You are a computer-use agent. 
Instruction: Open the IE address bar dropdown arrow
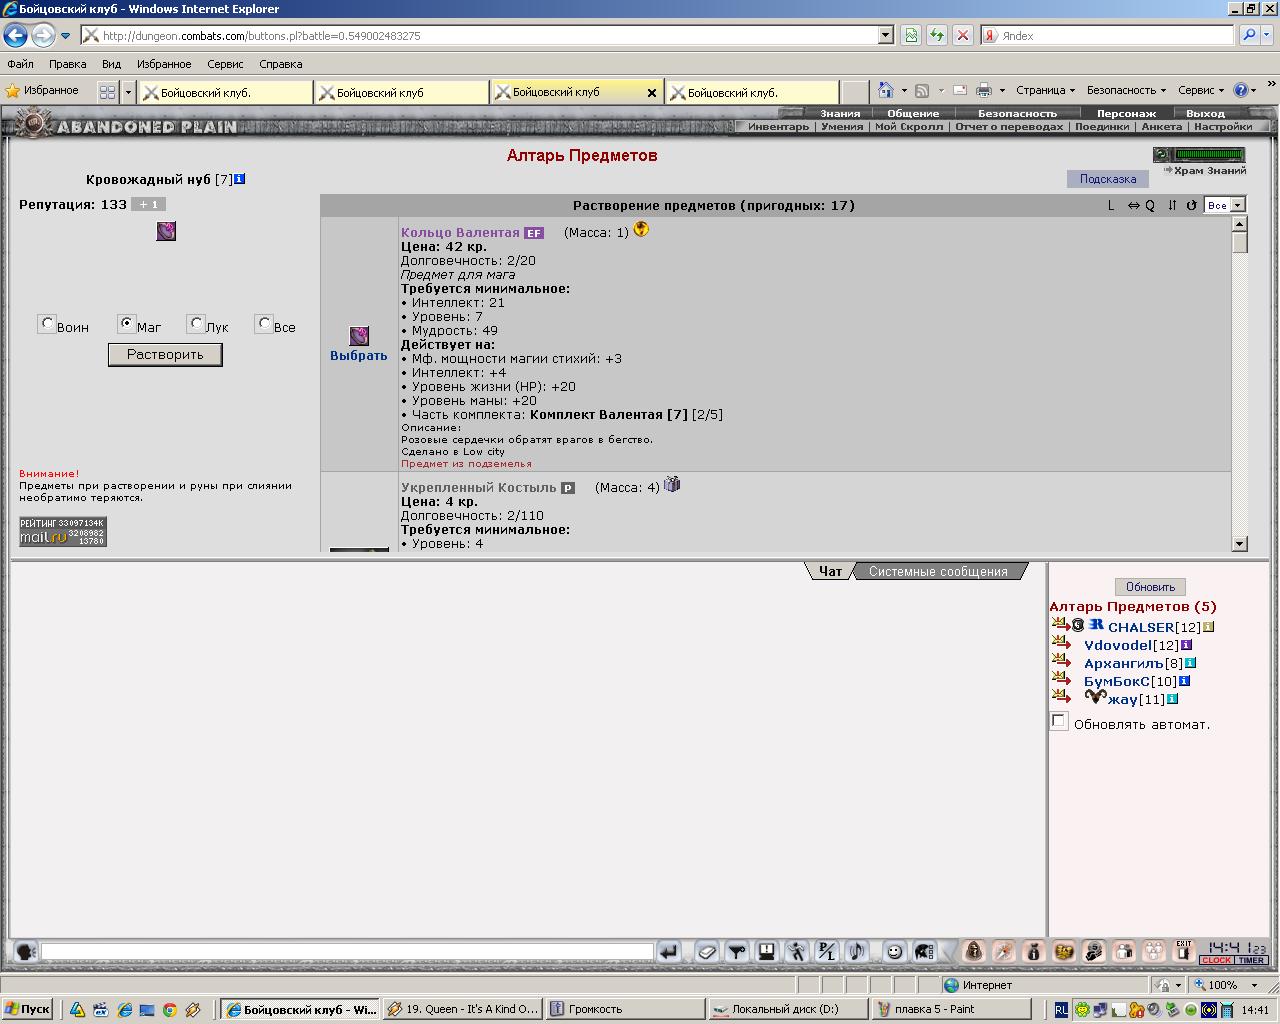click(x=885, y=35)
